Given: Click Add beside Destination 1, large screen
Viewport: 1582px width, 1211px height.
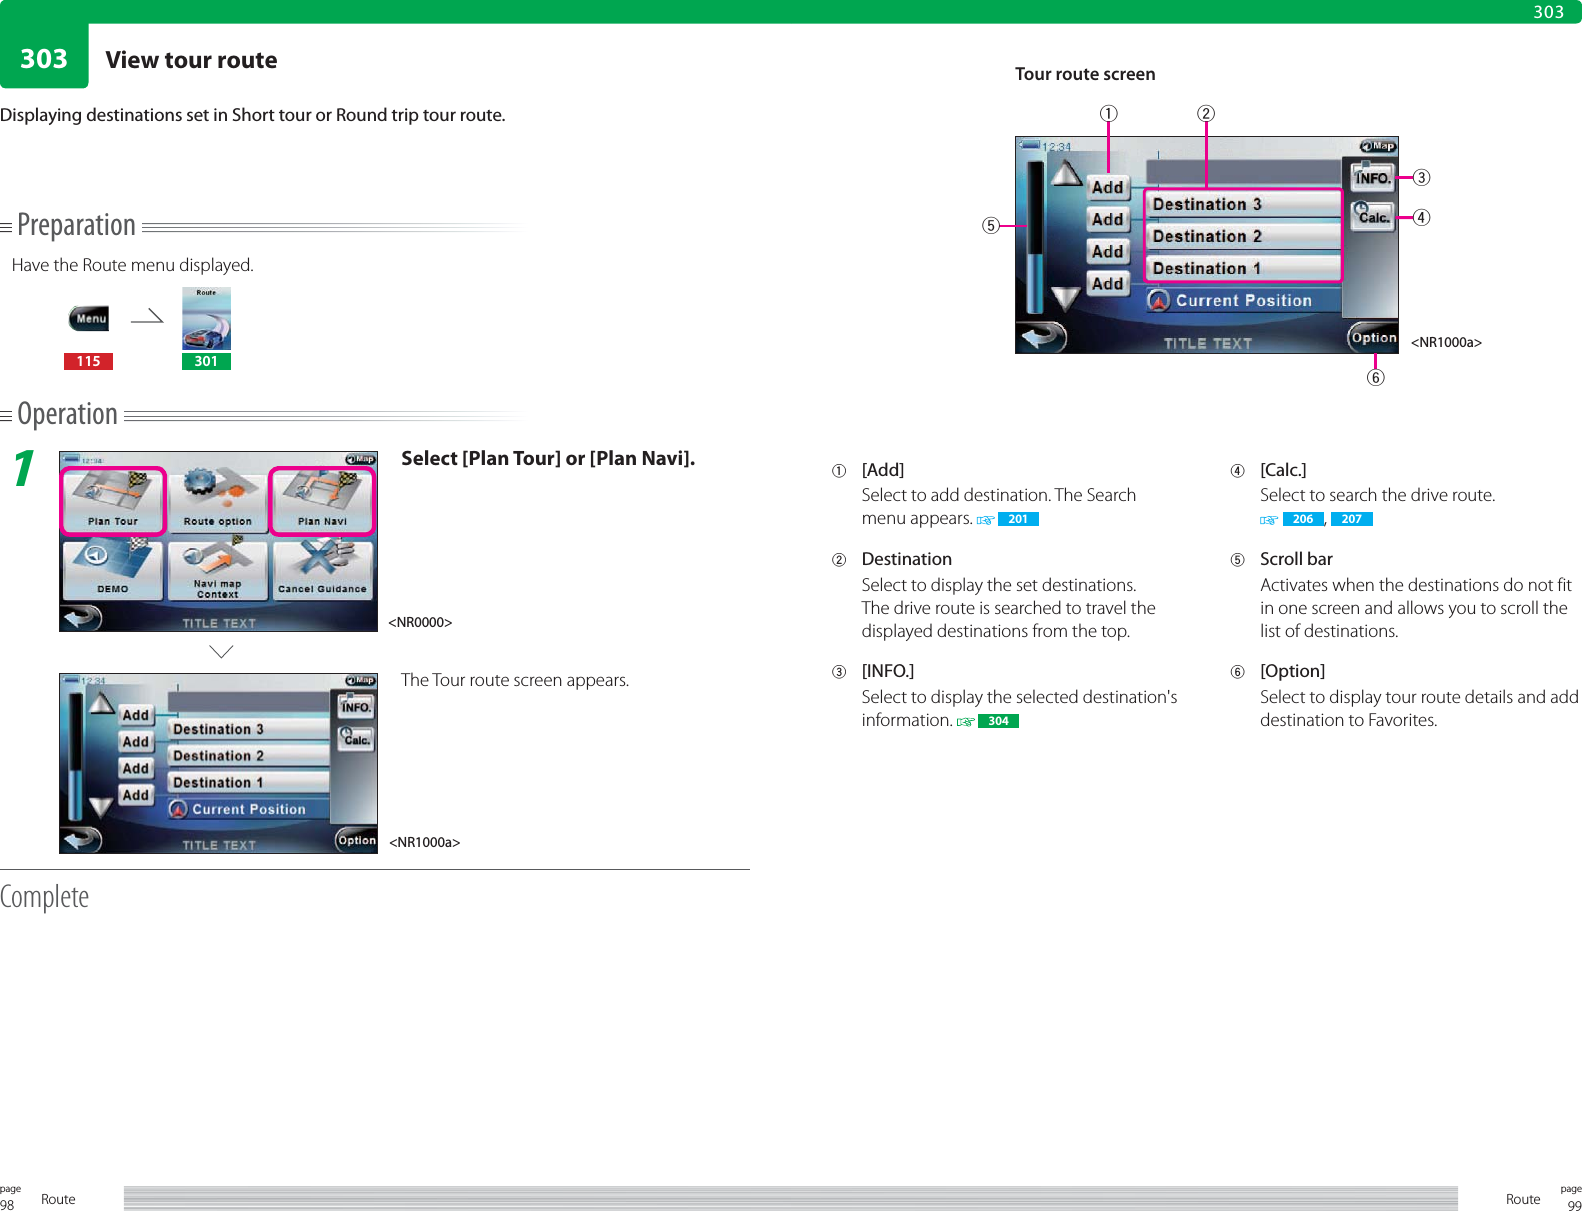Looking at the screenshot, I should point(1108,251).
